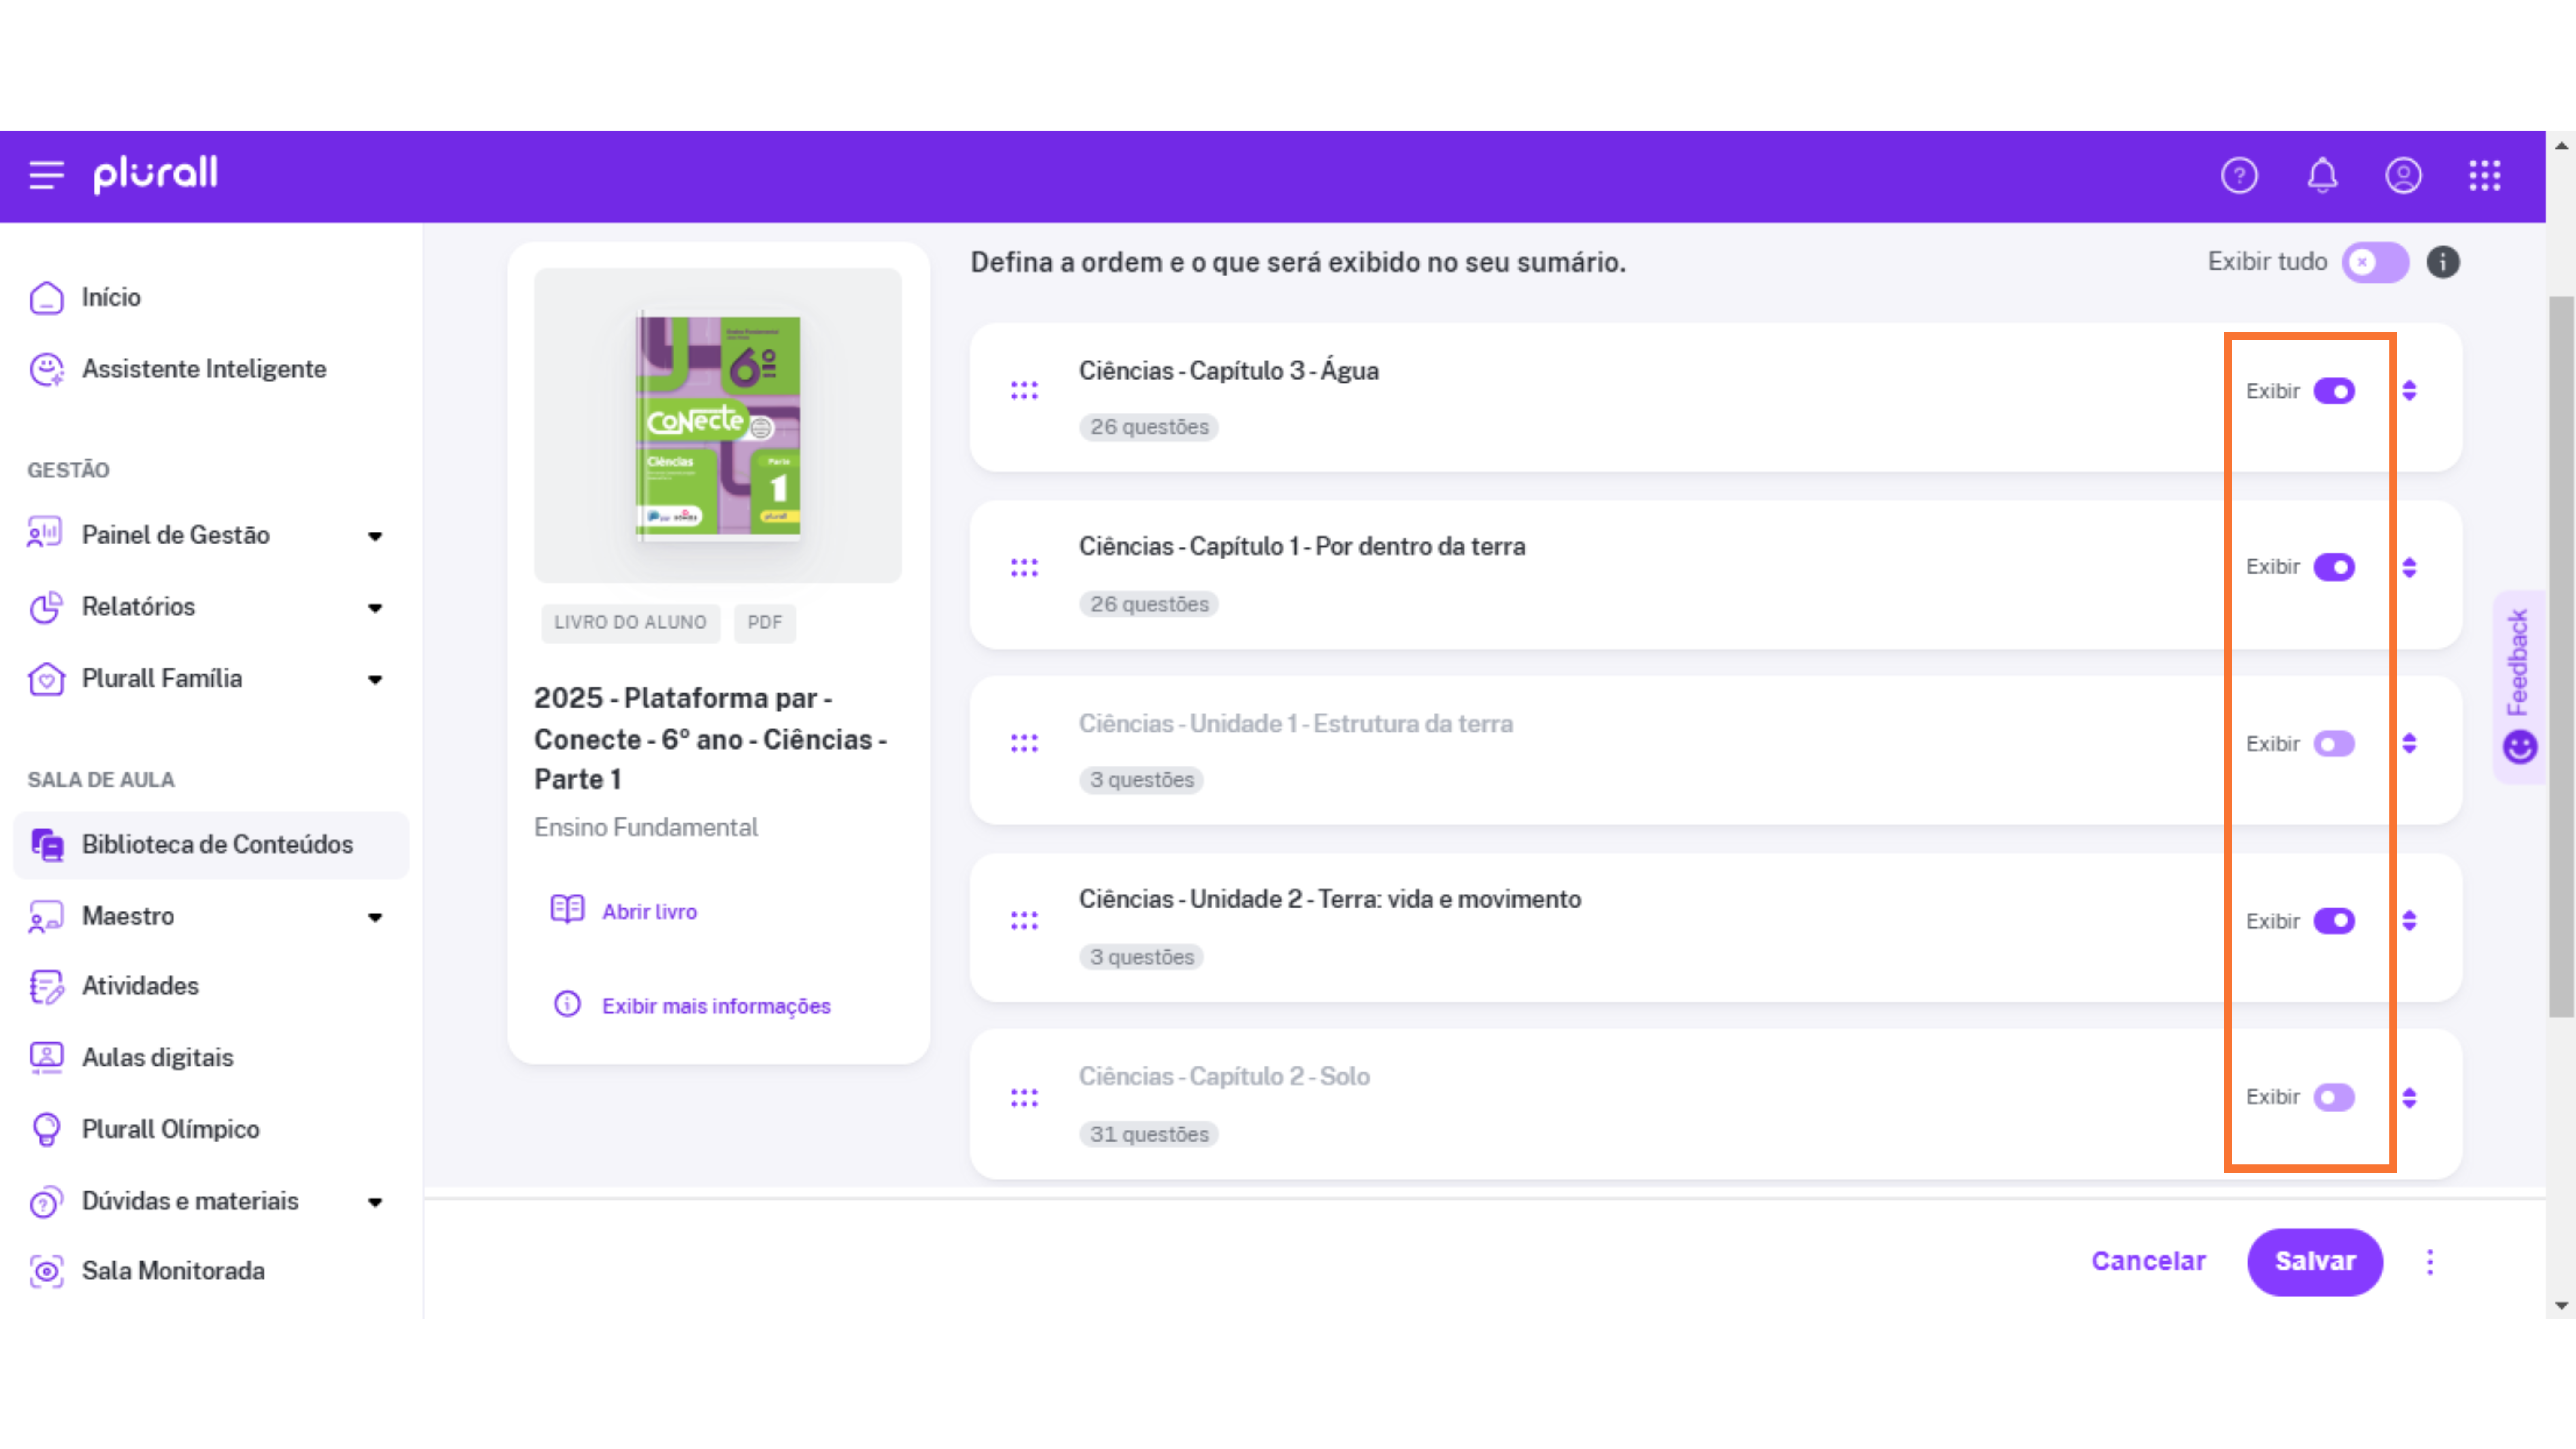Click the info icon beside Exibir tudo
The image size is (2576, 1449).
click(2443, 262)
